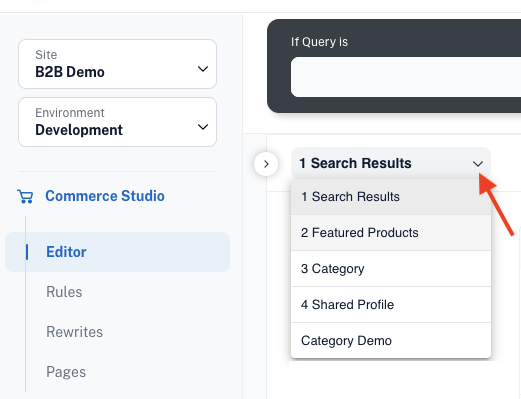Image resolution: width=521 pixels, height=399 pixels.
Task: Choose 3 Category option
Action: point(391,269)
